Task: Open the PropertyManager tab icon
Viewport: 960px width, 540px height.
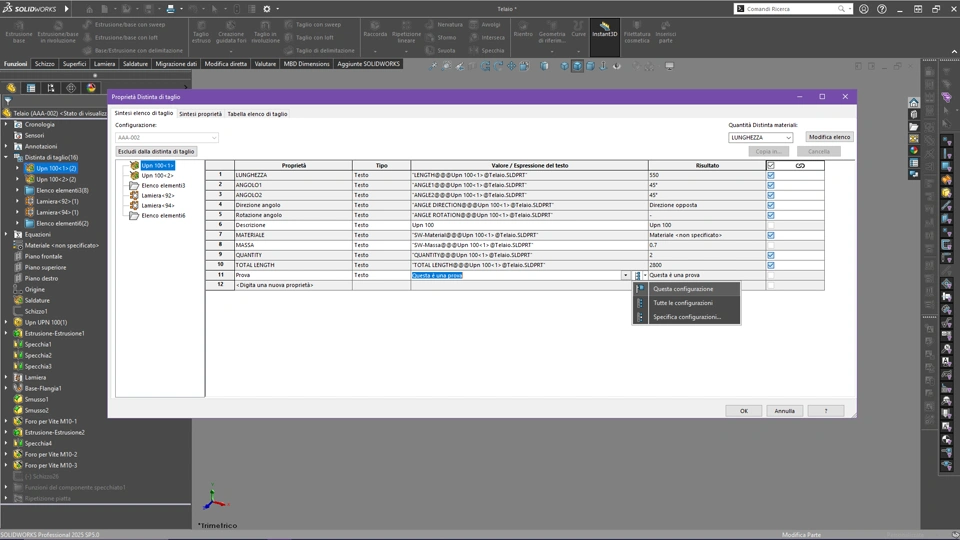Action: (x=31, y=88)
